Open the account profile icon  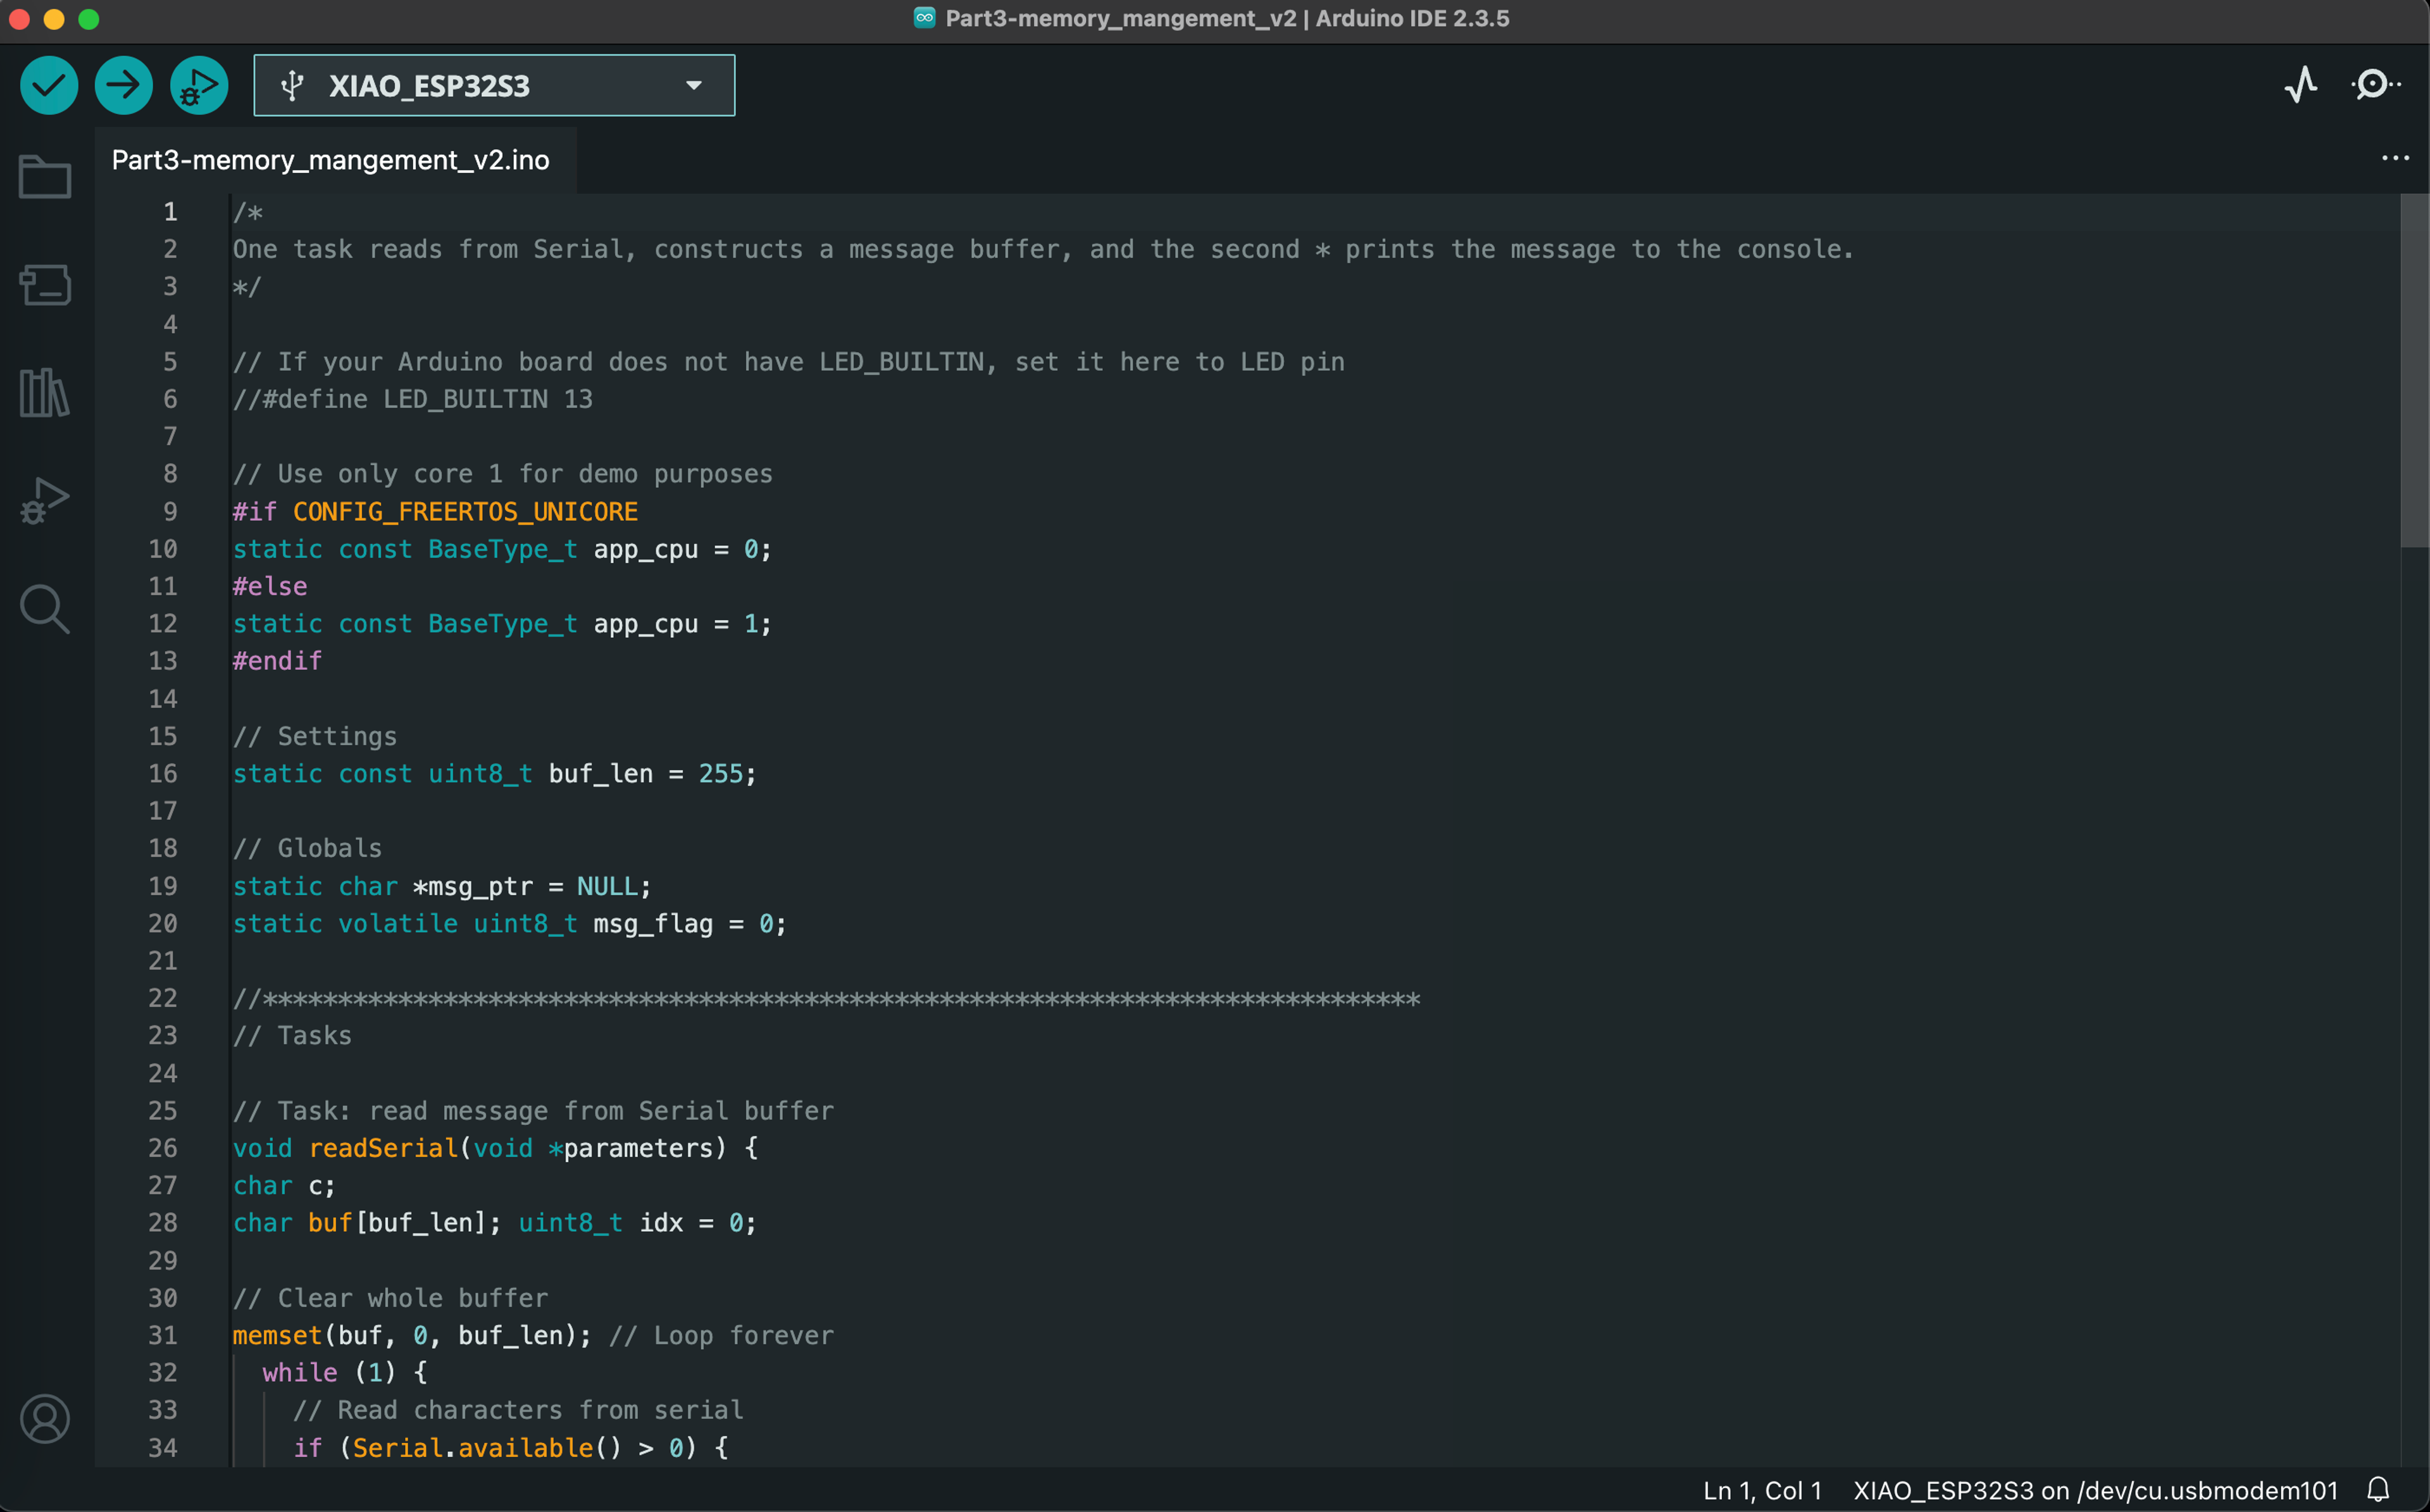45,1418
